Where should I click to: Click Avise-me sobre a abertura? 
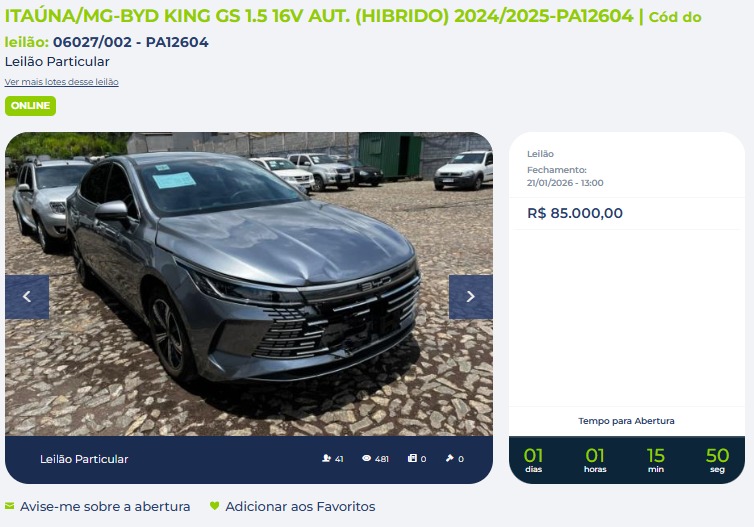tap(105, 506)
